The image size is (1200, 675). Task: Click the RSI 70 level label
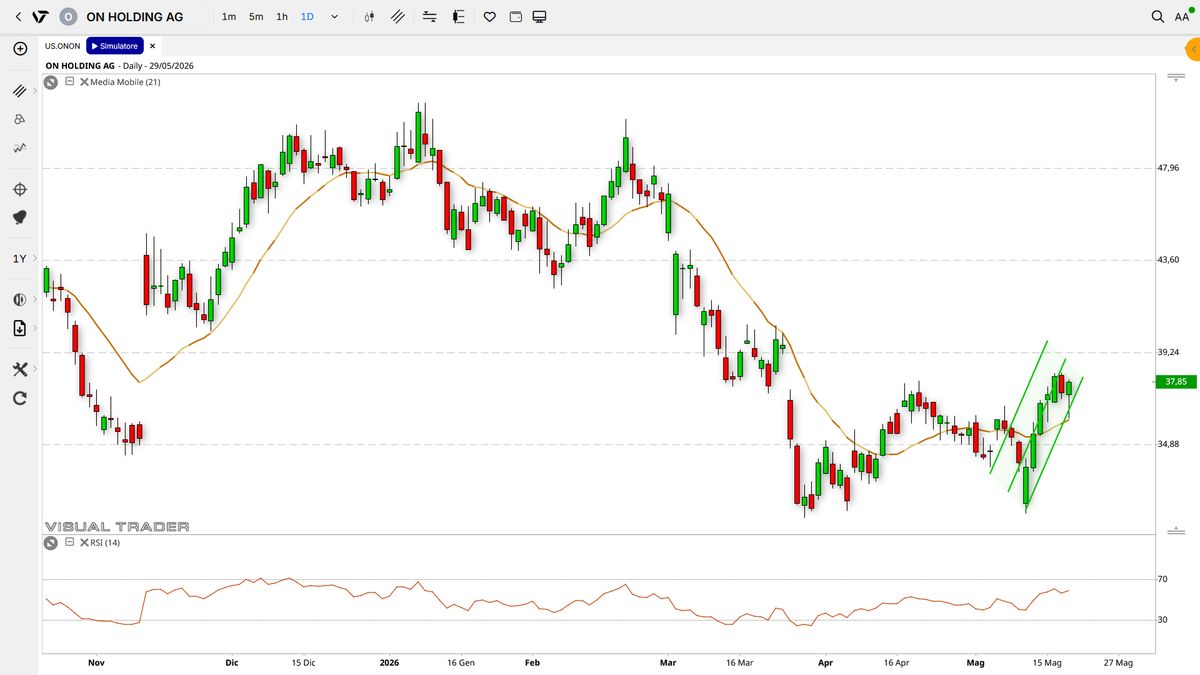click(x=1162, y=579)
